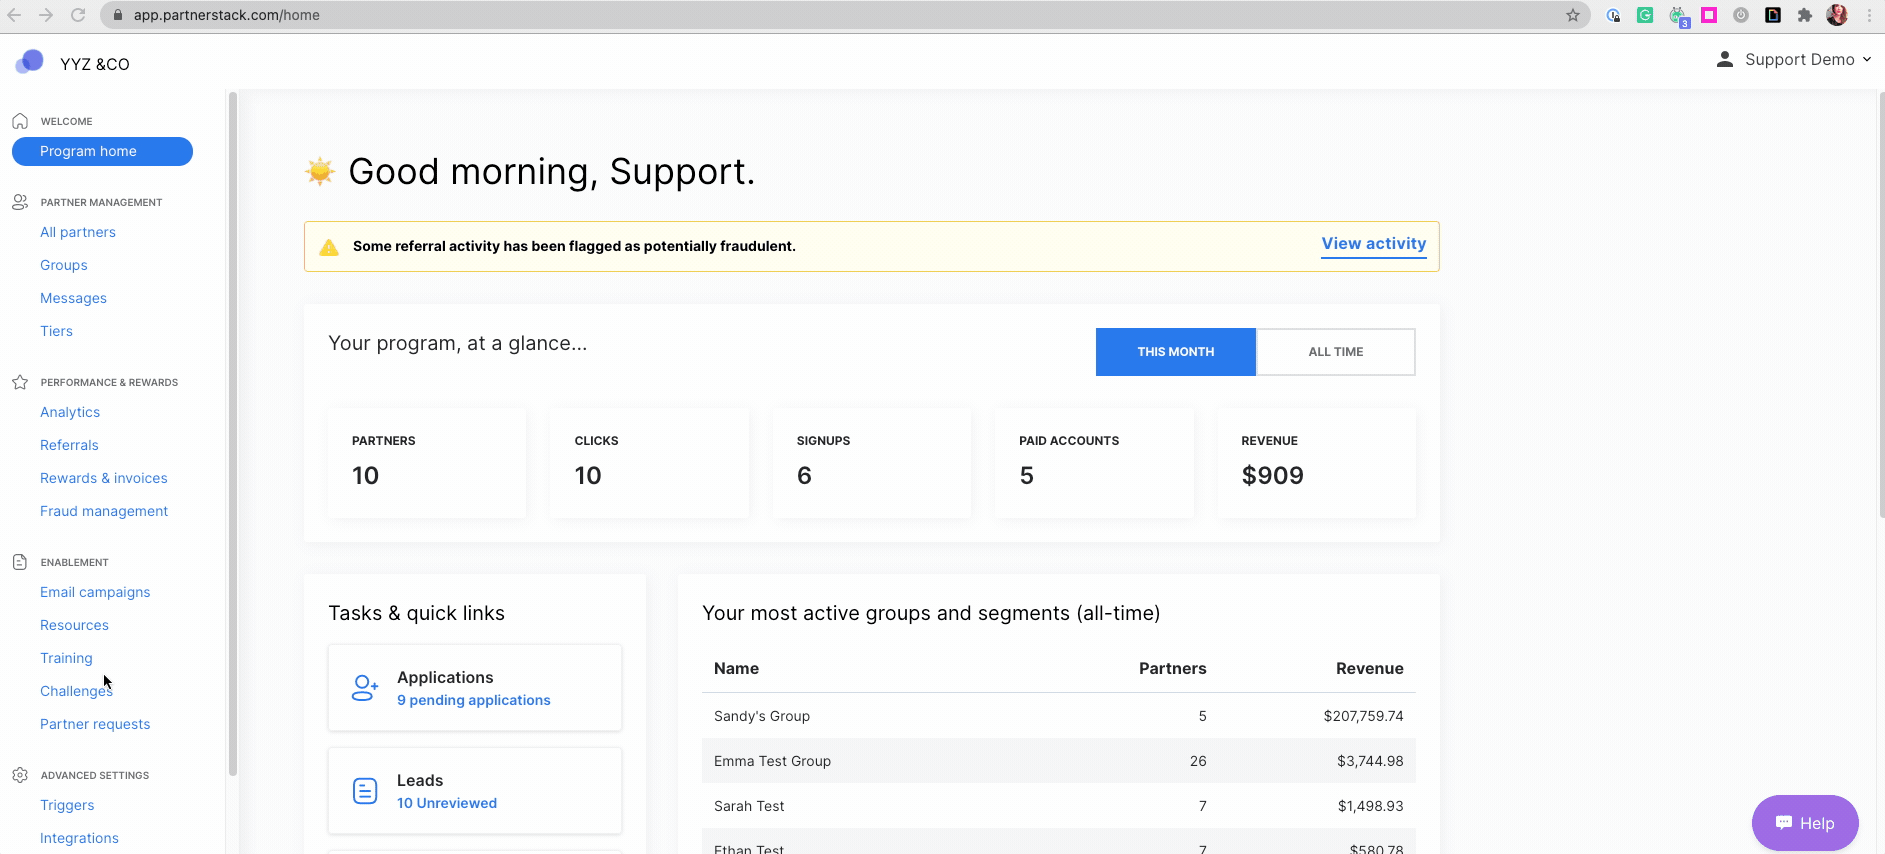This screenshot has height=854, width=1885.
Task: Open the Support Demo account dropdown
Action: (x=1794, y=60)
